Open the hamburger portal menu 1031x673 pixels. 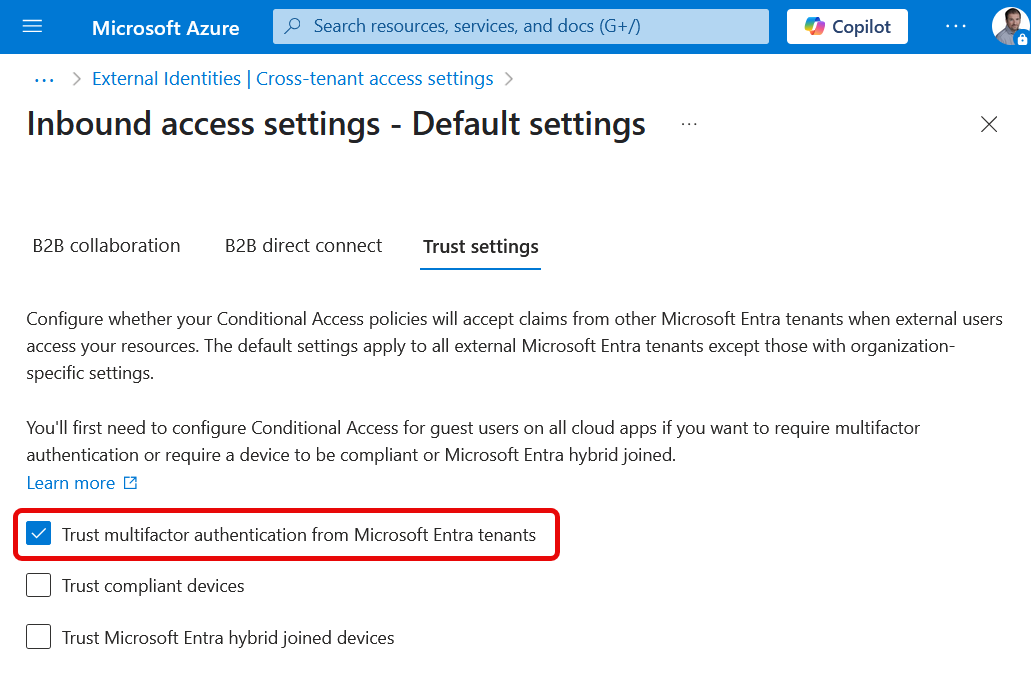click(32, 27)
